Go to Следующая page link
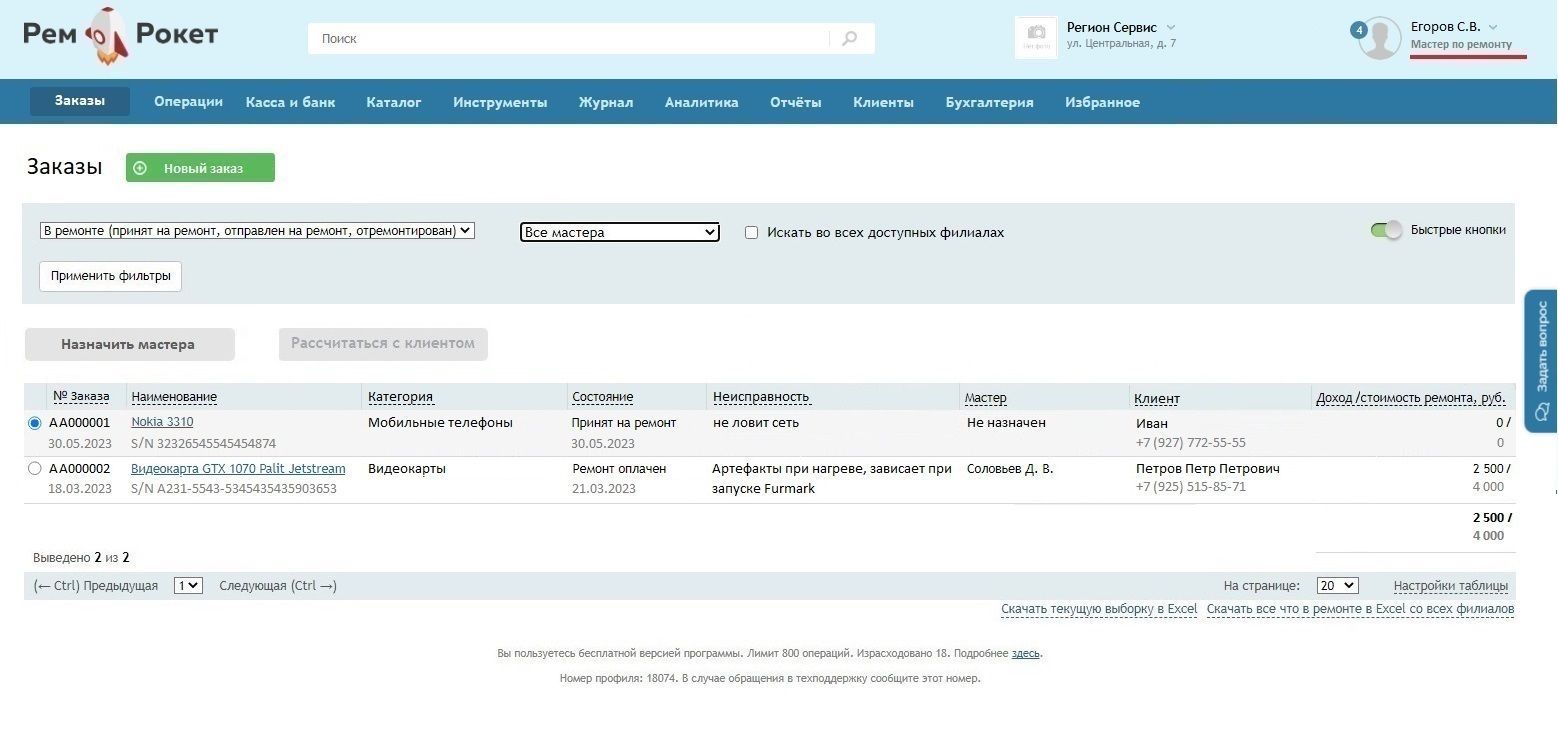 278,586
